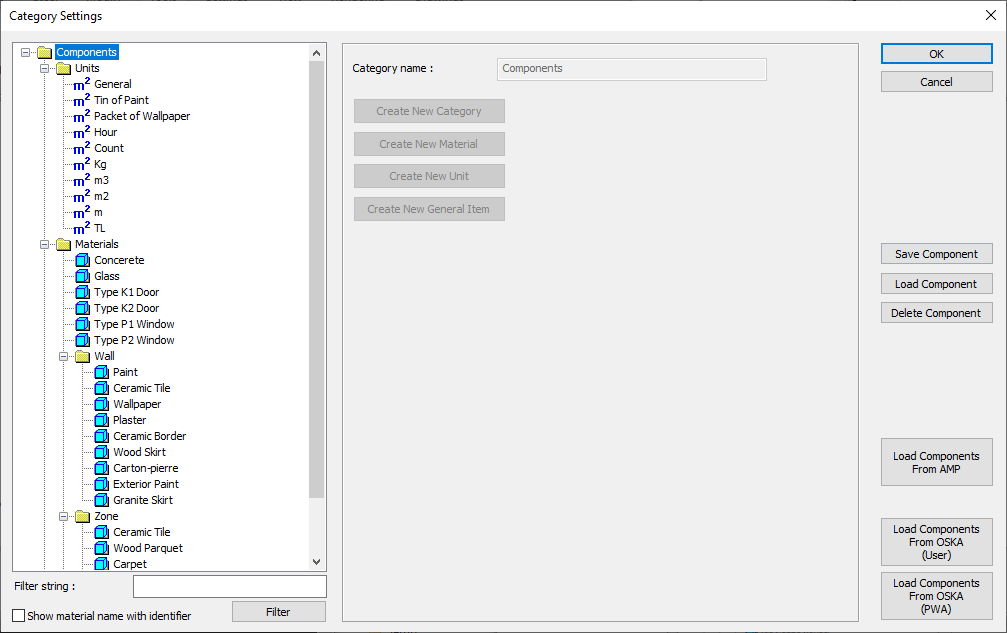Click the bucket icon next to Glass
The width and height of the screenshot is (1007, 633).
pos(82,275)
